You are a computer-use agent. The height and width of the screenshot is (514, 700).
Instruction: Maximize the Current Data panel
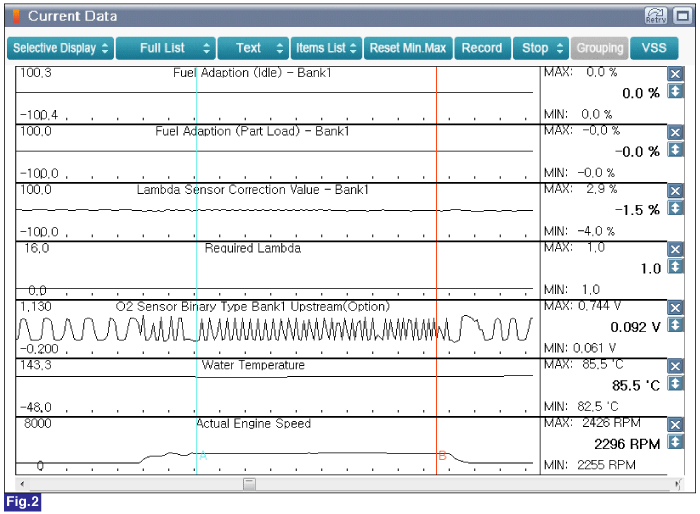click(x=683, y=16)
